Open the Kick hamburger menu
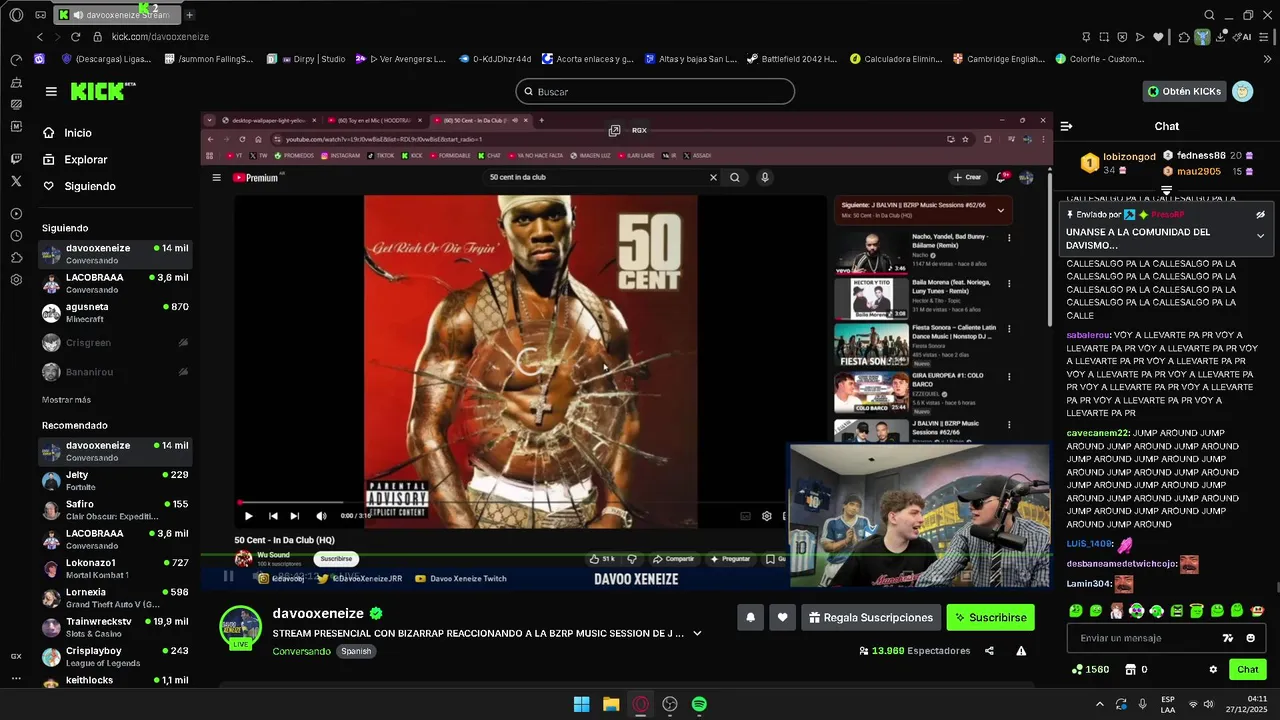 [x=51, y=91]
